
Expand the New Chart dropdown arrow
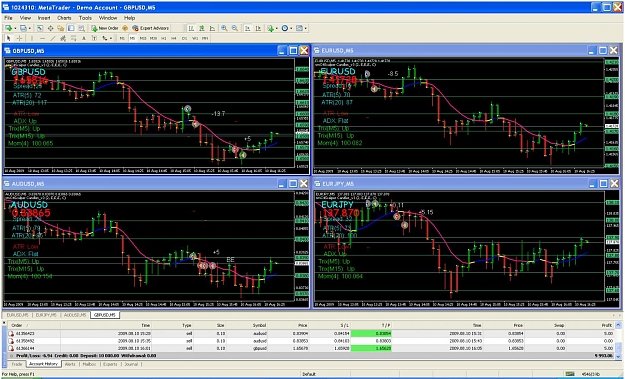click(x=15, y=28)
